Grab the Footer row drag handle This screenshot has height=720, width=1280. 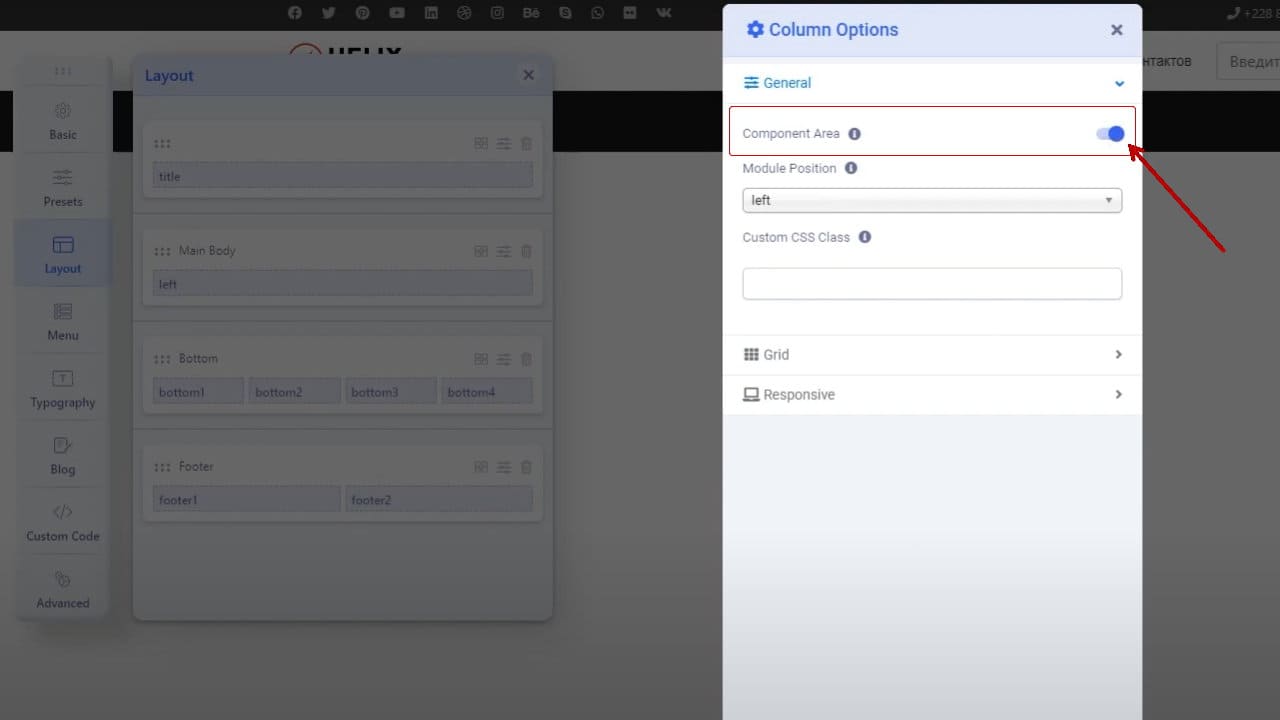[x=162, y=467]
